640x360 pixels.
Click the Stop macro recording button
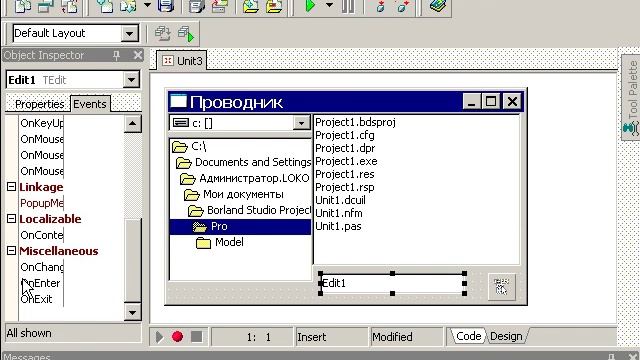196,337
